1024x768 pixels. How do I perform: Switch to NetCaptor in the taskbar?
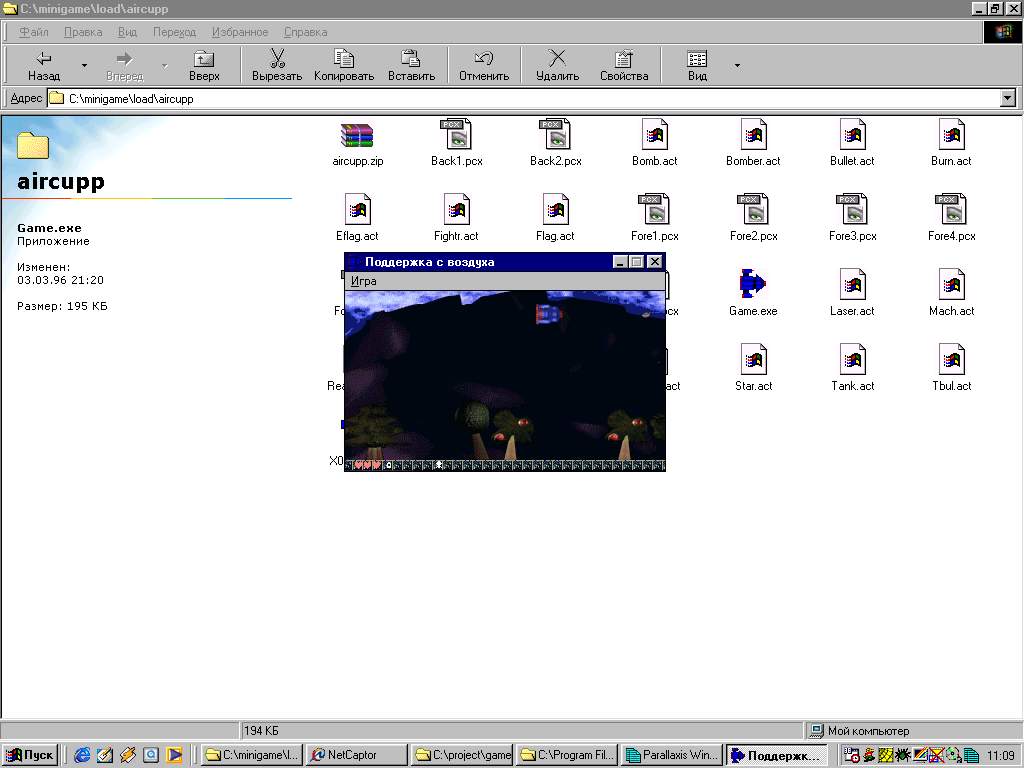click(x=356, y=755)
